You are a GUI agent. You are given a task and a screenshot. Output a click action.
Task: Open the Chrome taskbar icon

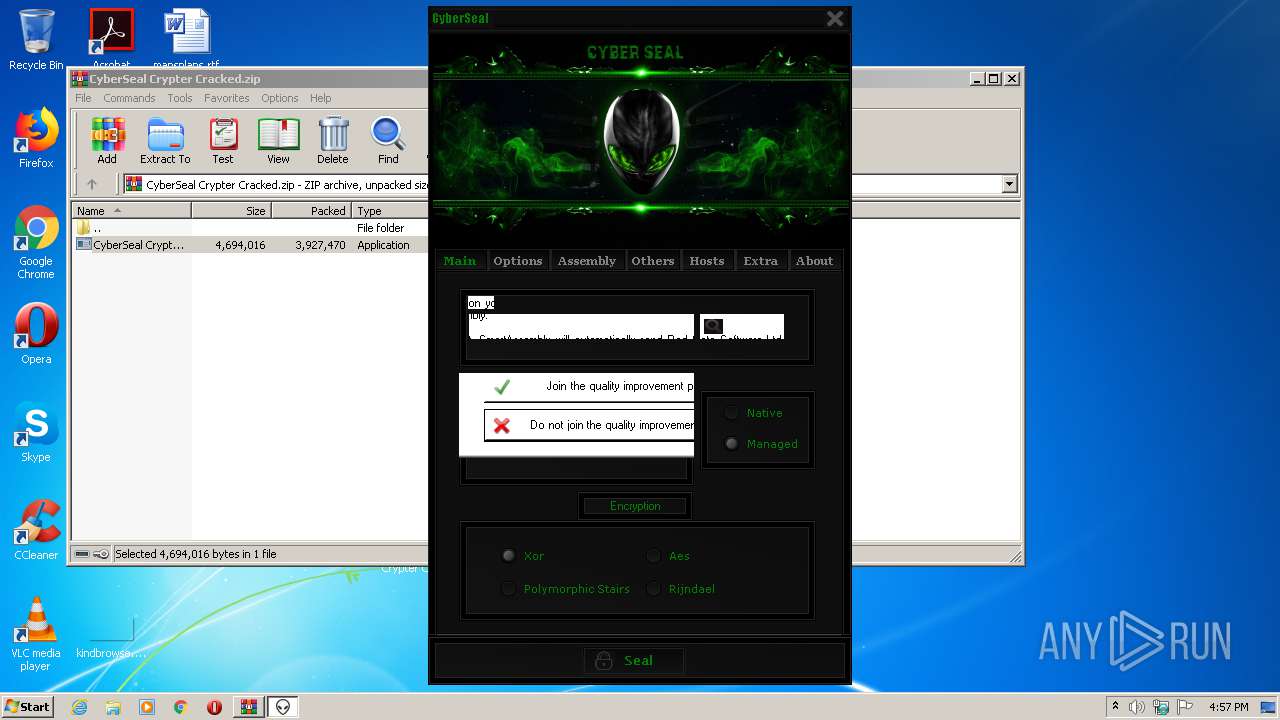click(x=181, y=707)
